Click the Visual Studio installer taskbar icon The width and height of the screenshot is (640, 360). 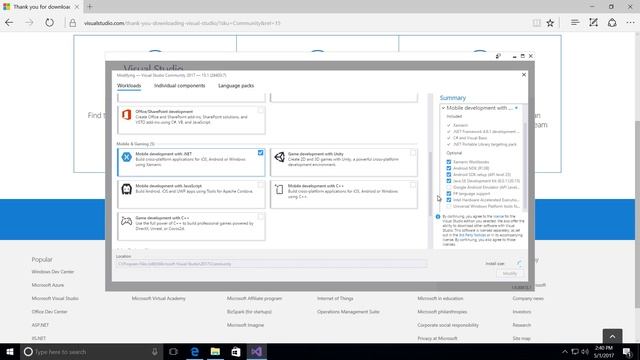click(256, 351)
